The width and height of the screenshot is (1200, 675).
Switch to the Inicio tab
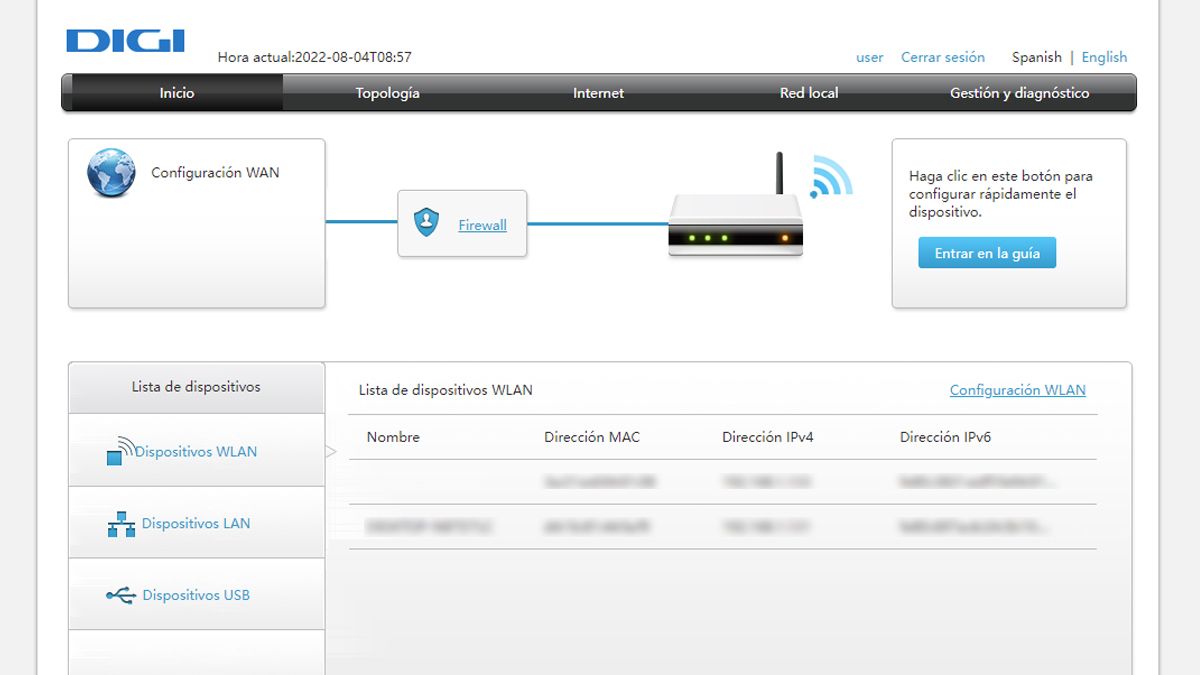coord(176,93)
